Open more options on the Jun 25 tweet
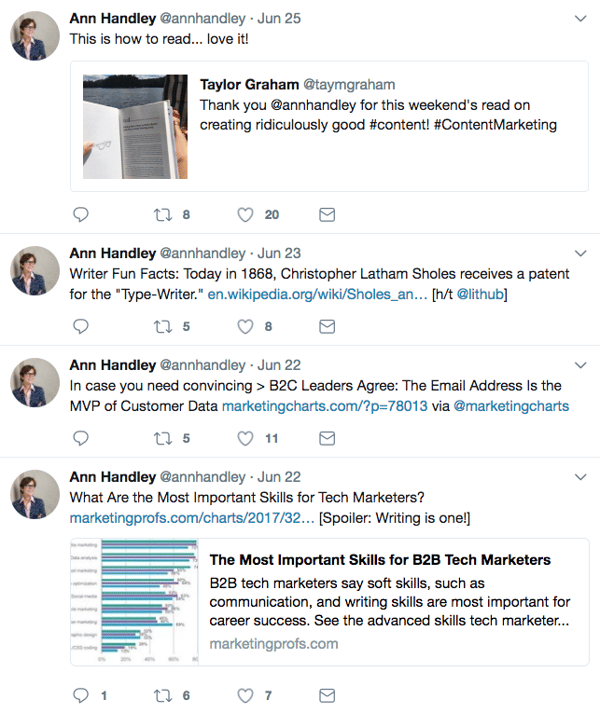Screen dimensions: 600x713 [581, 19]
